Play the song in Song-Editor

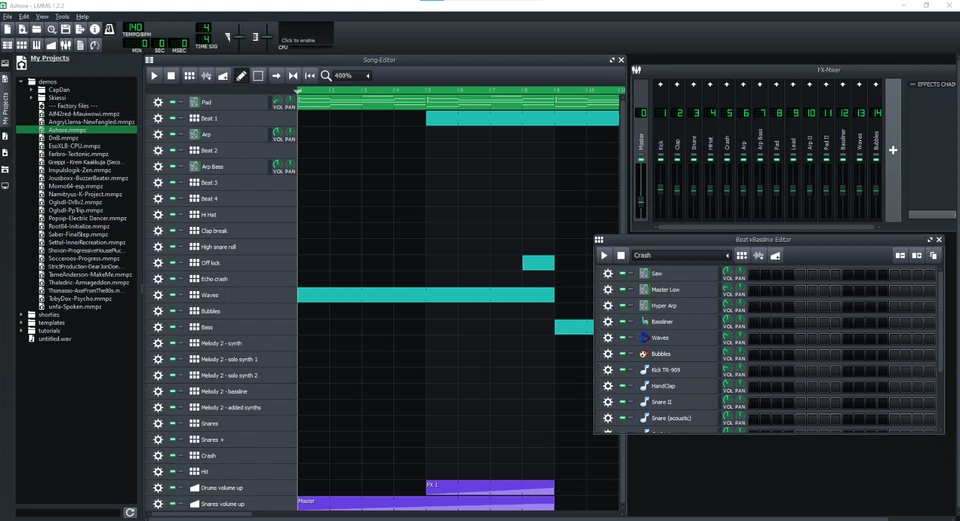[154, 76]
